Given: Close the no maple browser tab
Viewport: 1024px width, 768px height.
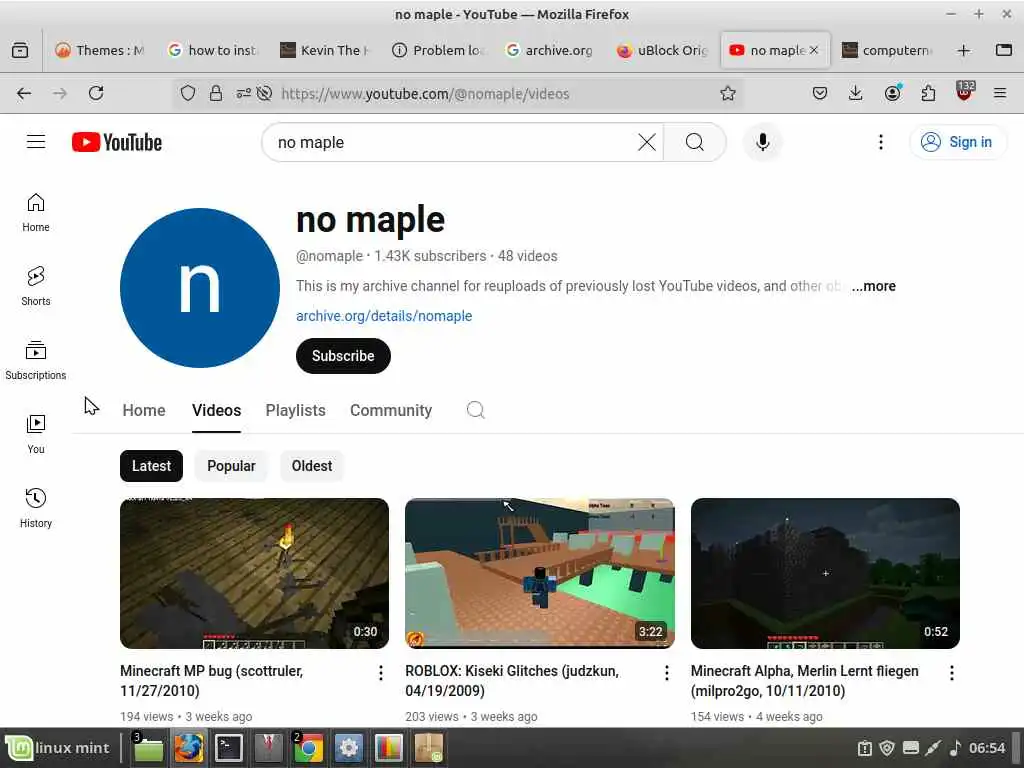Looking at the screenshot, I should 814,50.
